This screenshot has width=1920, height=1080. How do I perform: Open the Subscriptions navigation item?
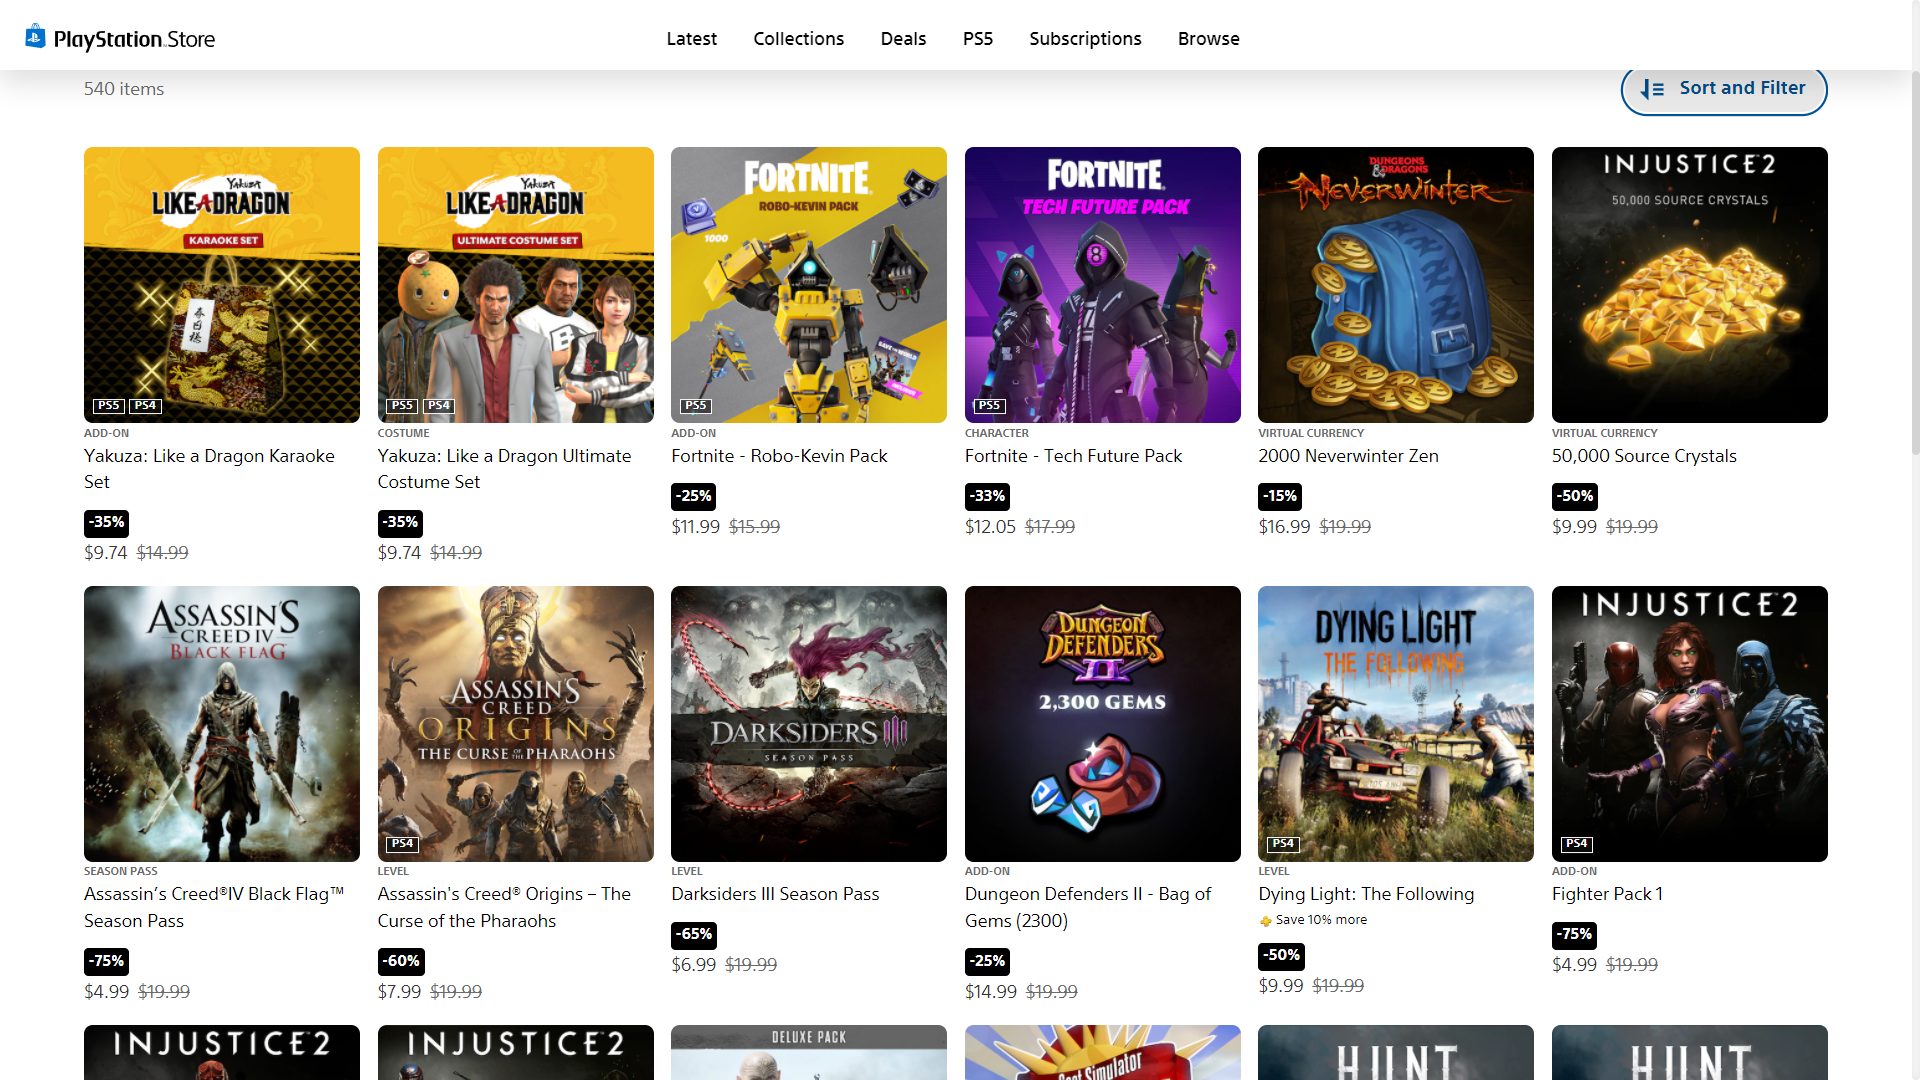[x=1085, y=38]
